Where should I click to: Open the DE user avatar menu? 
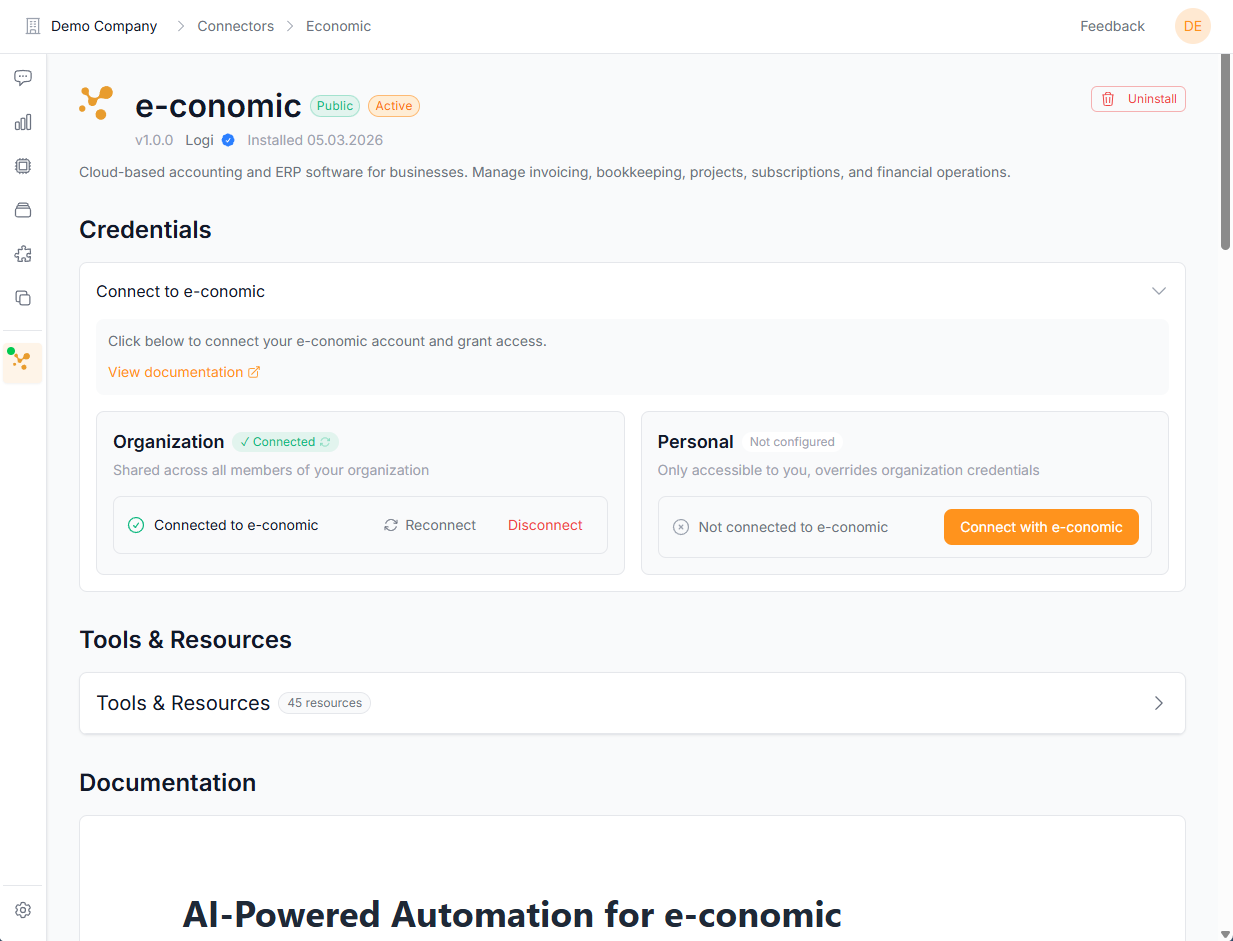(x=1192, y=26)
